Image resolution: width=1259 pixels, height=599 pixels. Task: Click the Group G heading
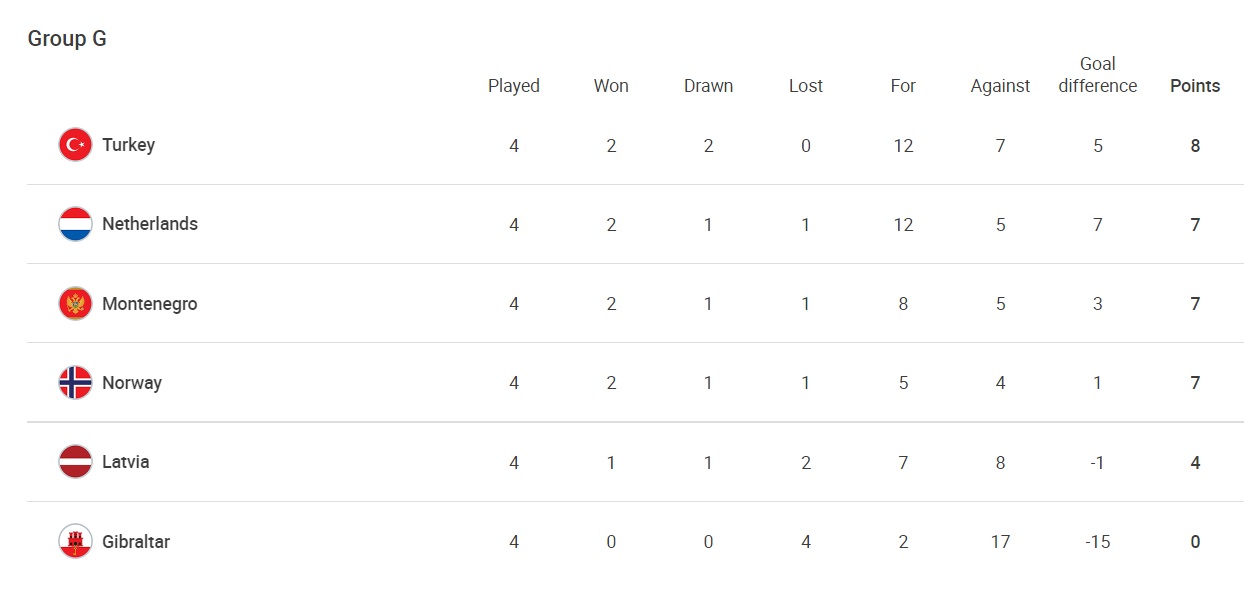point(67,39)
